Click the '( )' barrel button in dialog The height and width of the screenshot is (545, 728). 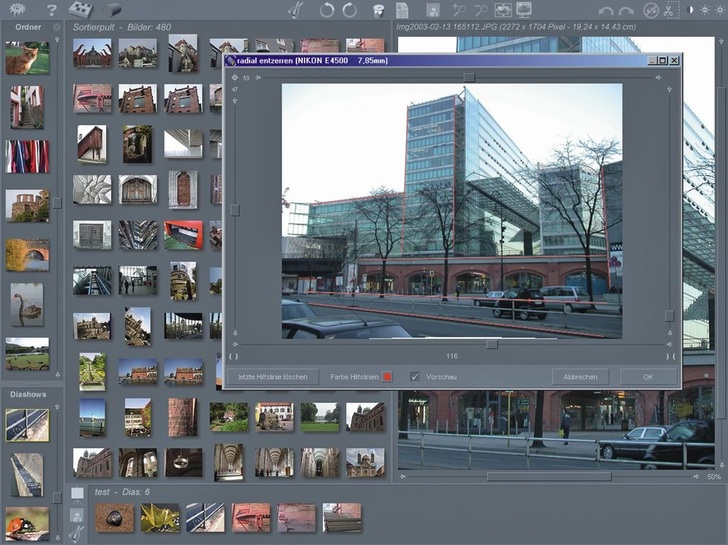[234, 357]
